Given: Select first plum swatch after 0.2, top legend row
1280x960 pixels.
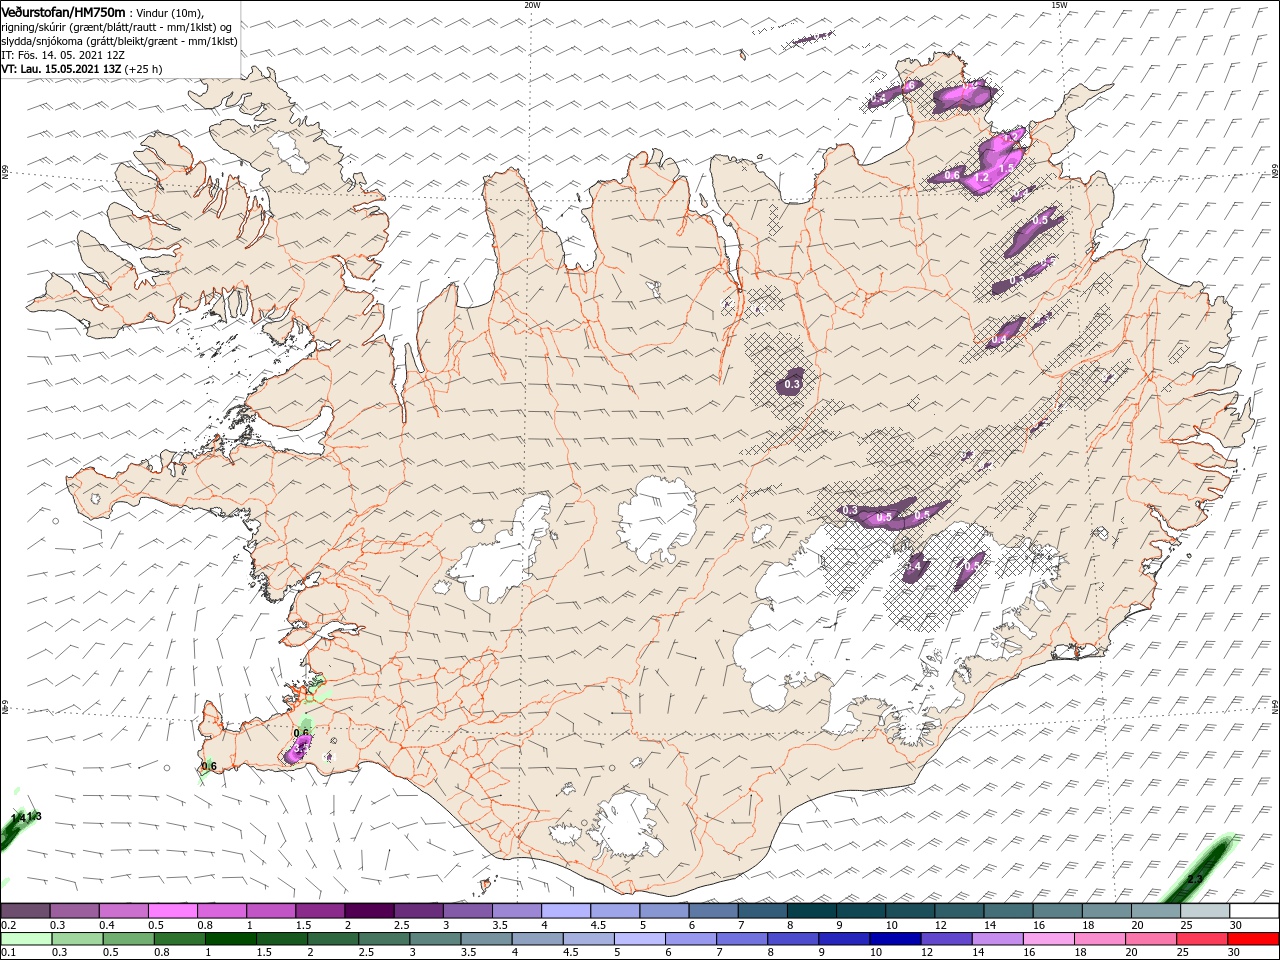Looking at the screenshot, I should click(25, 911).
